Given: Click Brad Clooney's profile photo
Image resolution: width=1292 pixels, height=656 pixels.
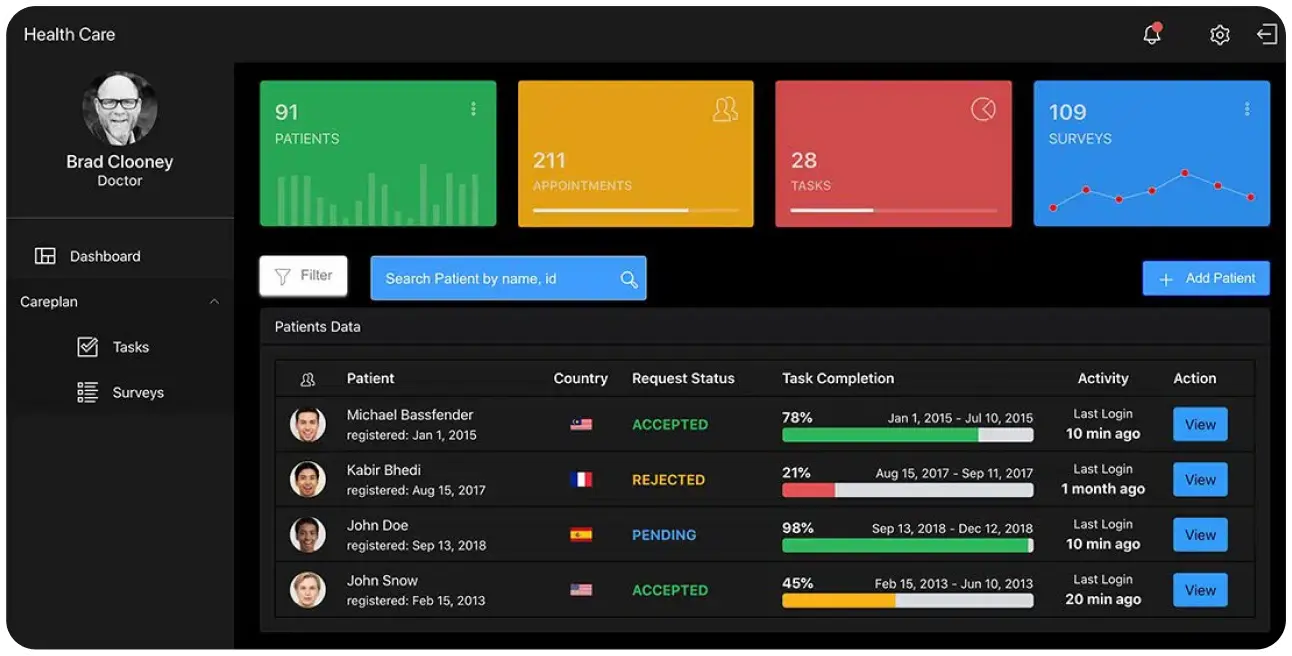Looking at the screenshot, I should point(120,108).
